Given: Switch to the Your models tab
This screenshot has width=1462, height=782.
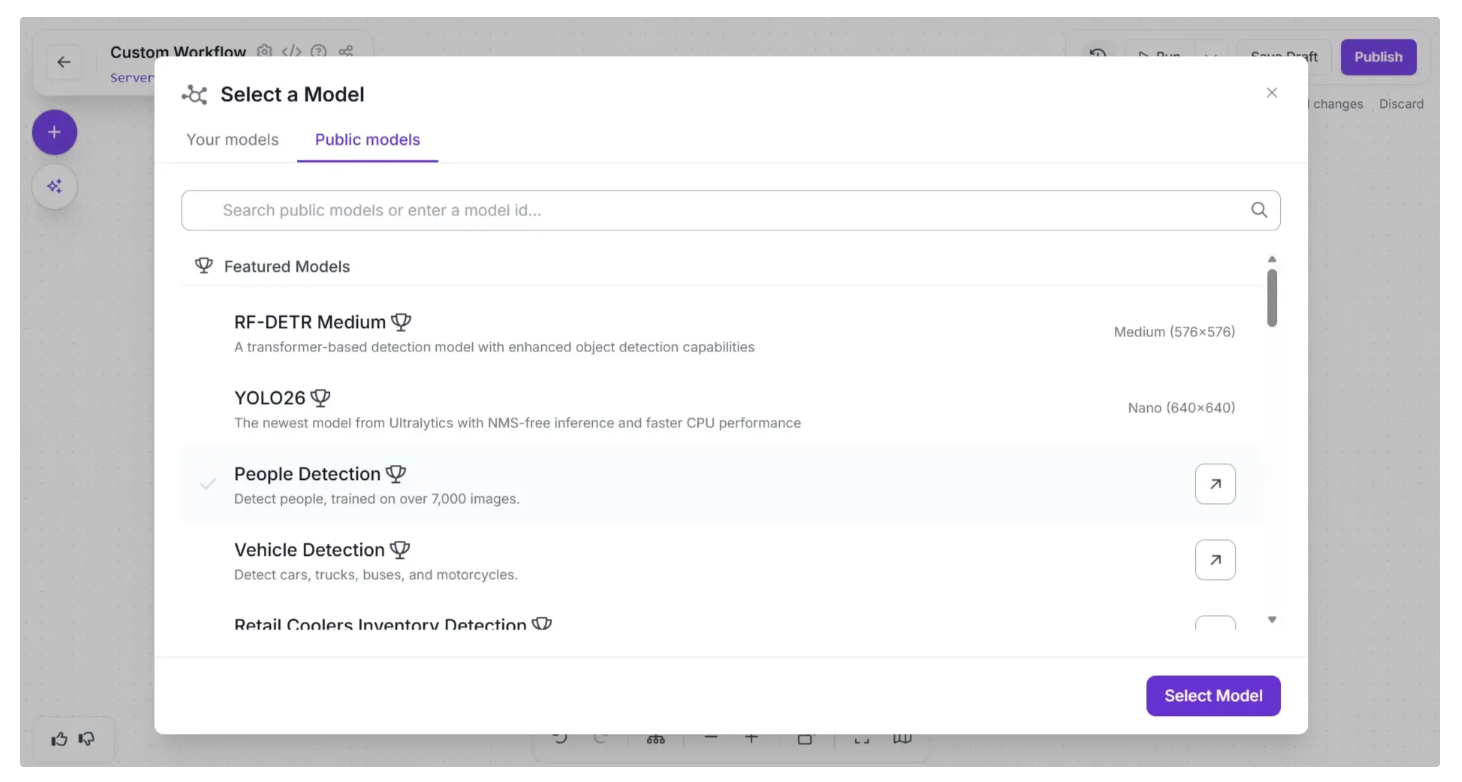Looking at the screenshot, I should pos(232,140).
